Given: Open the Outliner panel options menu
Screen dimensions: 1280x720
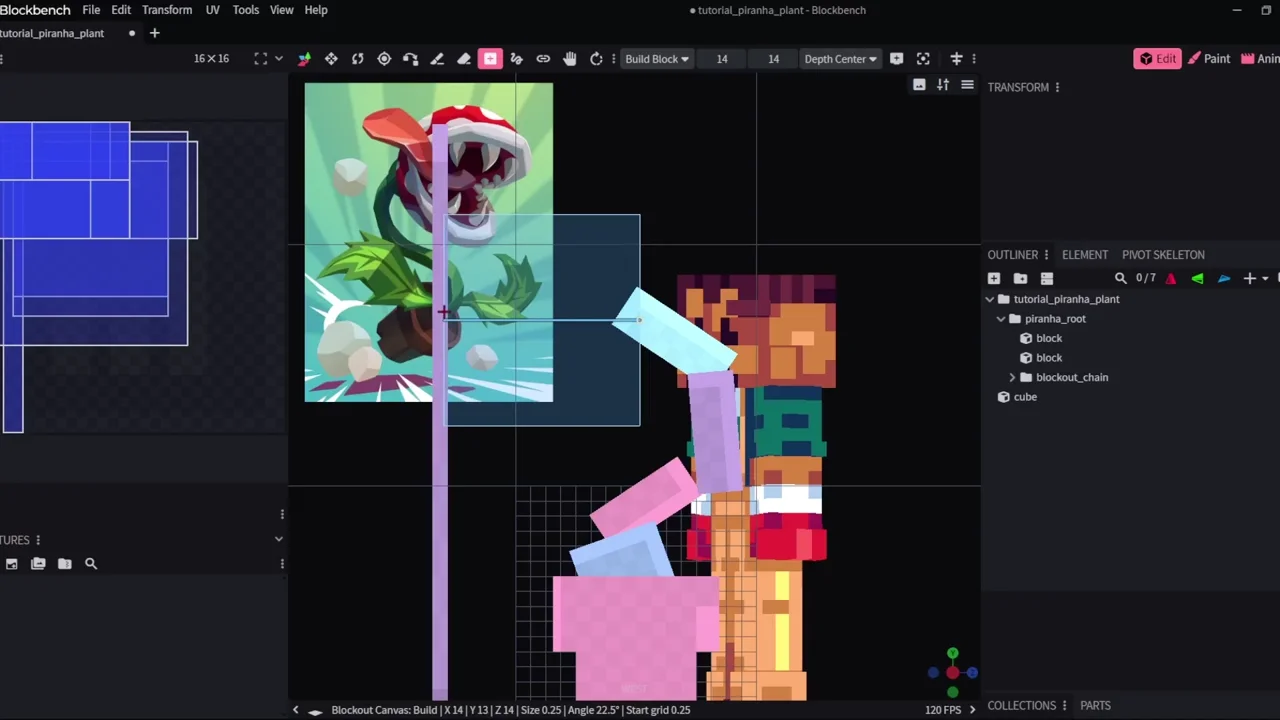Looking at the screenshot, I should [1047, 255].
